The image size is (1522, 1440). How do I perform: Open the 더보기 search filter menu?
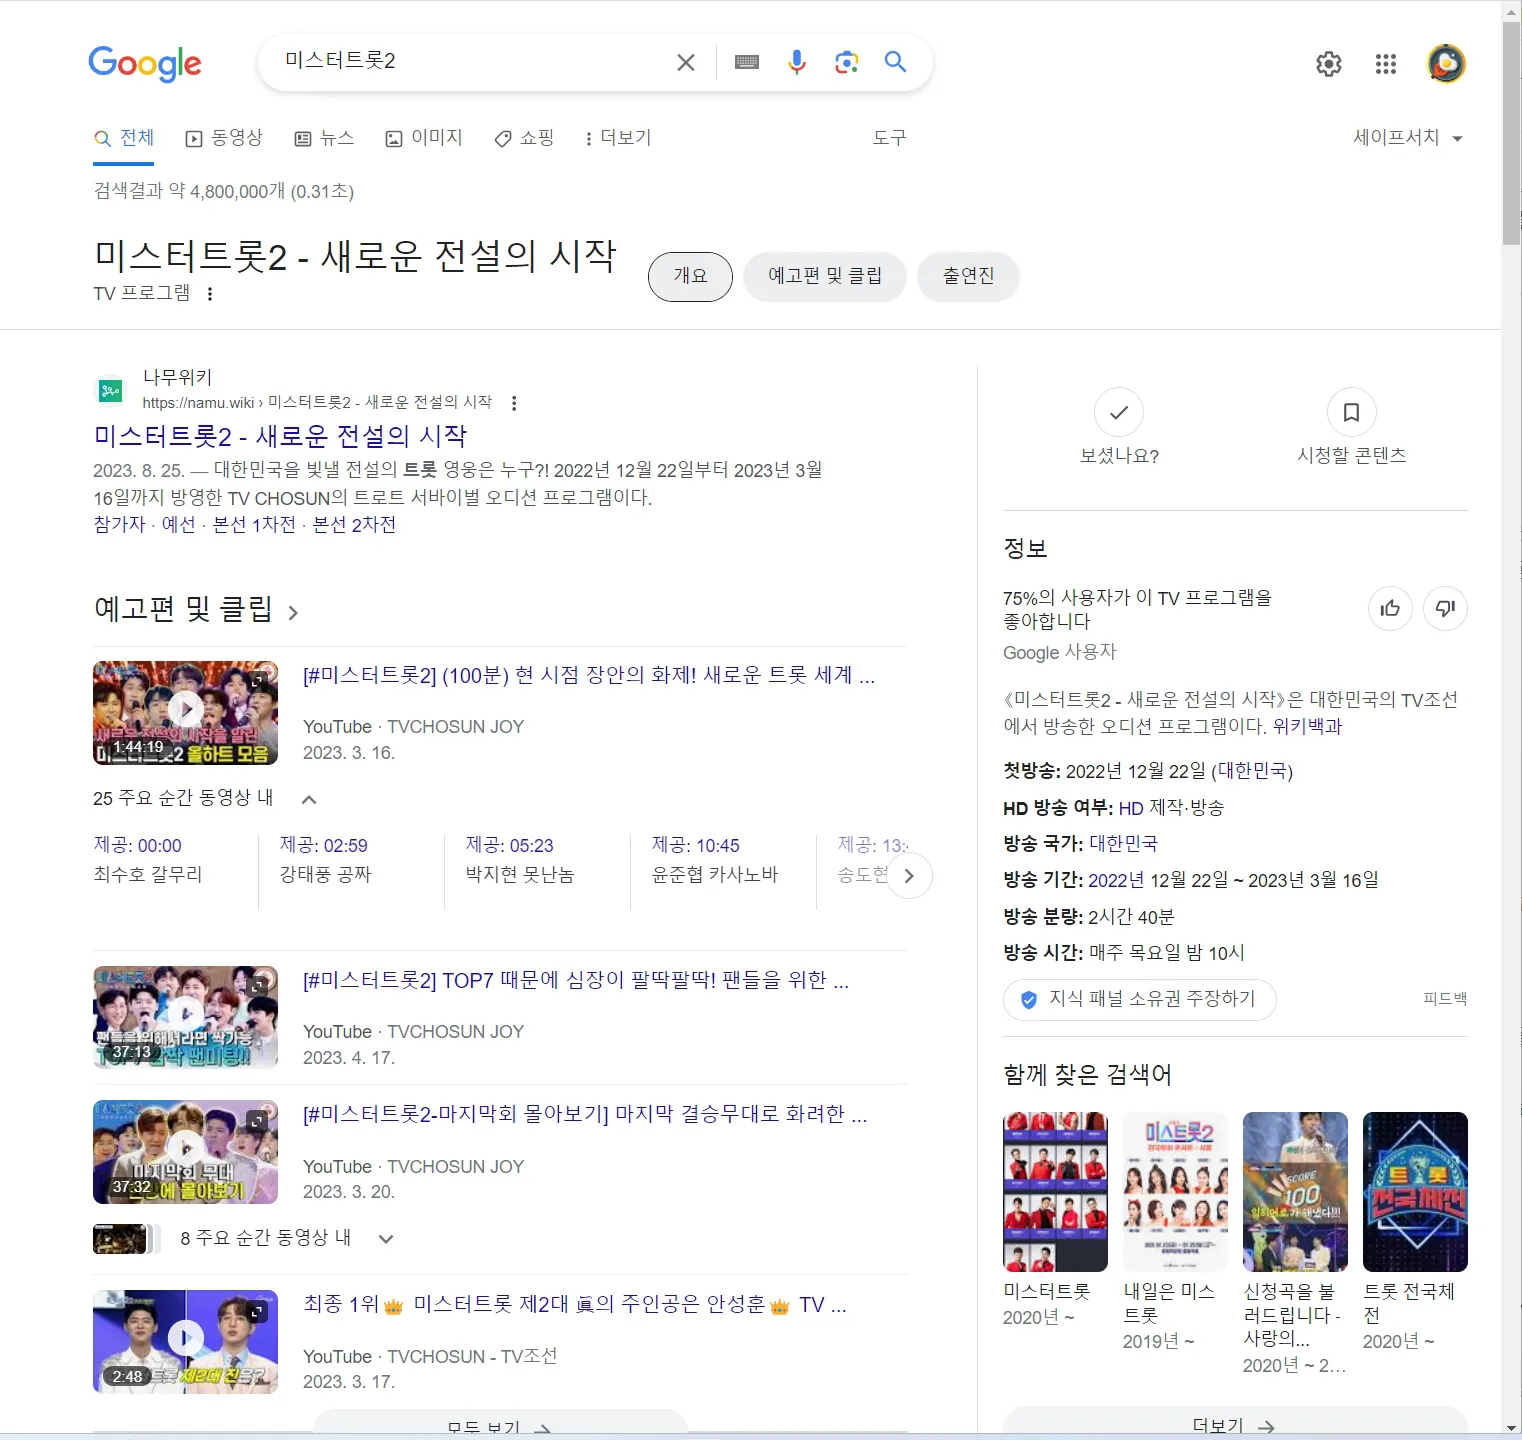pos(618,138)
